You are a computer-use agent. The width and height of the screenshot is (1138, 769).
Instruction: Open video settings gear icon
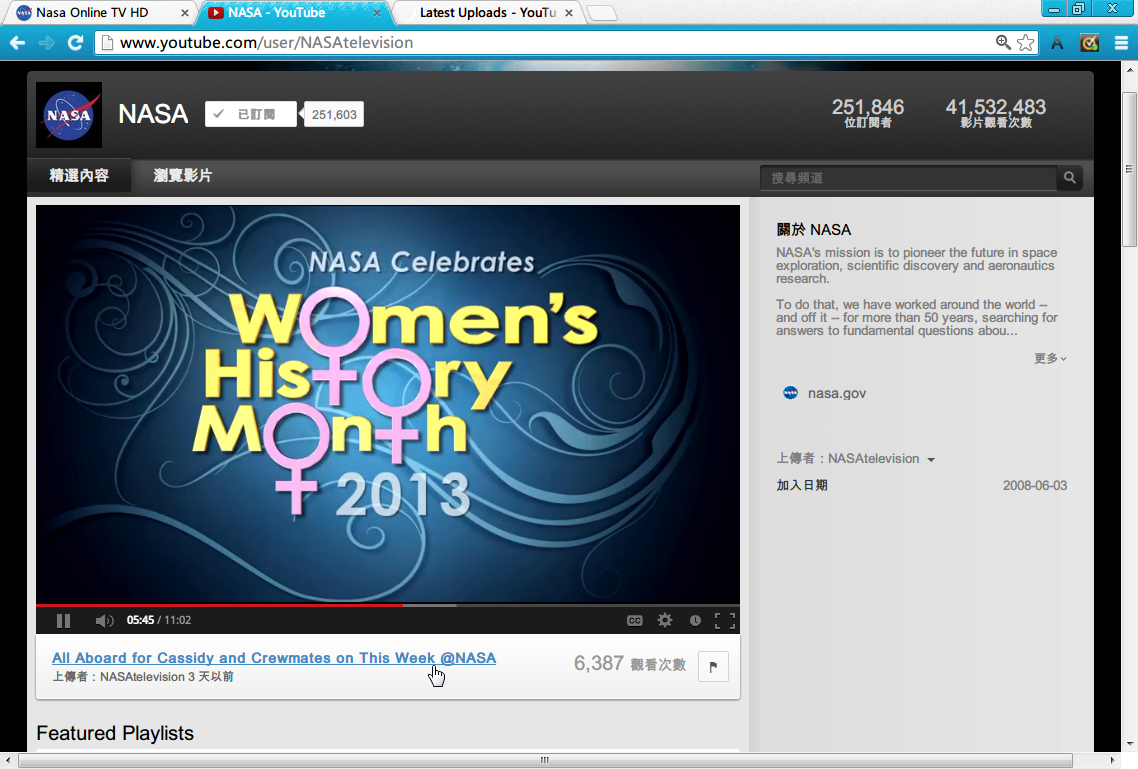click(665, 620)
